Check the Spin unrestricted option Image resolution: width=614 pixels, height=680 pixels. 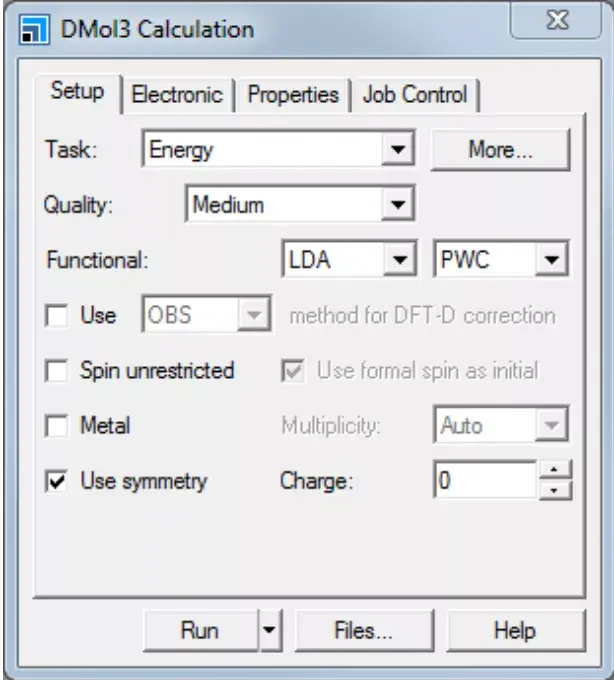pos(57,371)
